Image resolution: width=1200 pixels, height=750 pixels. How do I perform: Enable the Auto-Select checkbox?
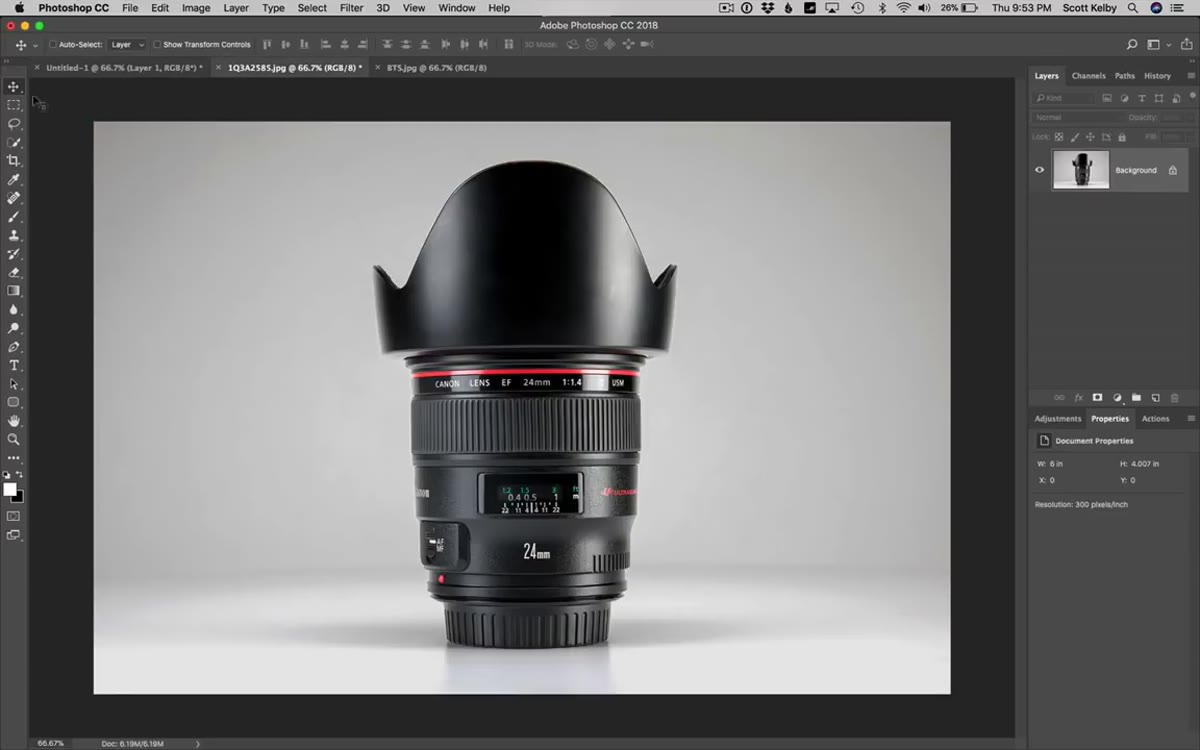click(53, 45)
